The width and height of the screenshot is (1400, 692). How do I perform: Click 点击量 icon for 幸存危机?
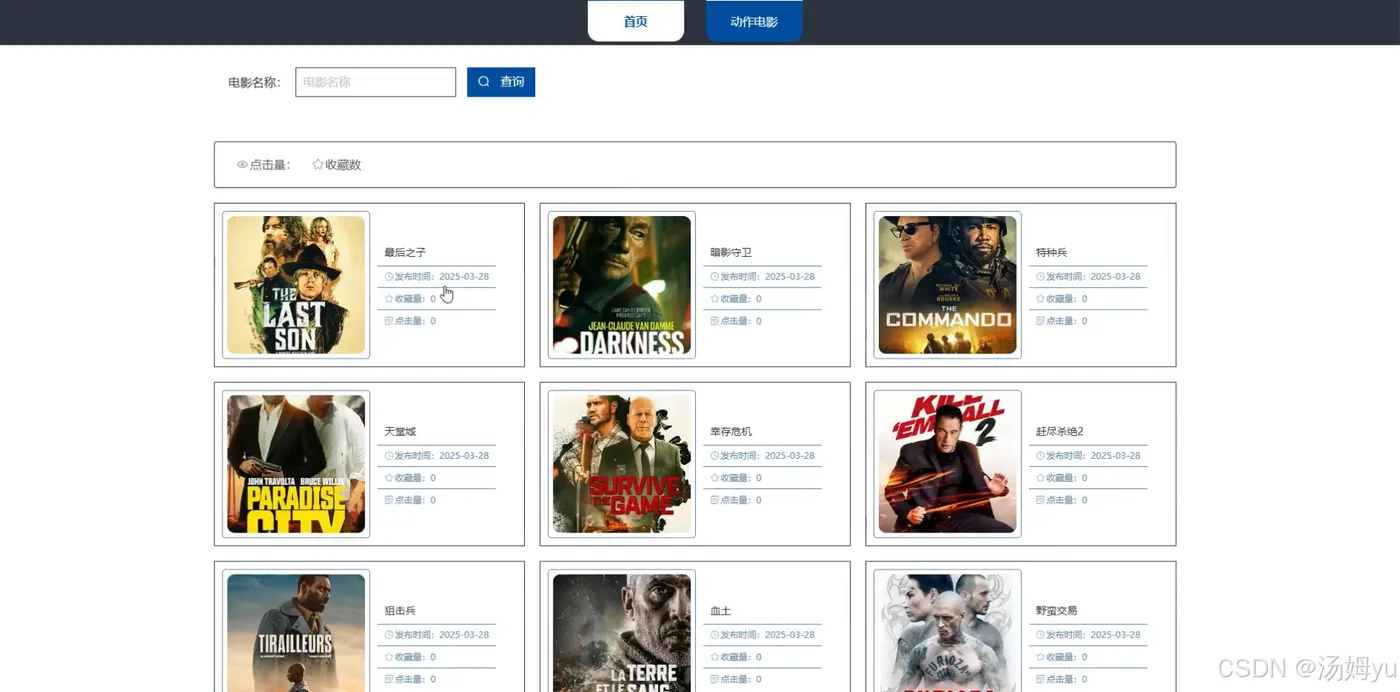click(715, 500)
